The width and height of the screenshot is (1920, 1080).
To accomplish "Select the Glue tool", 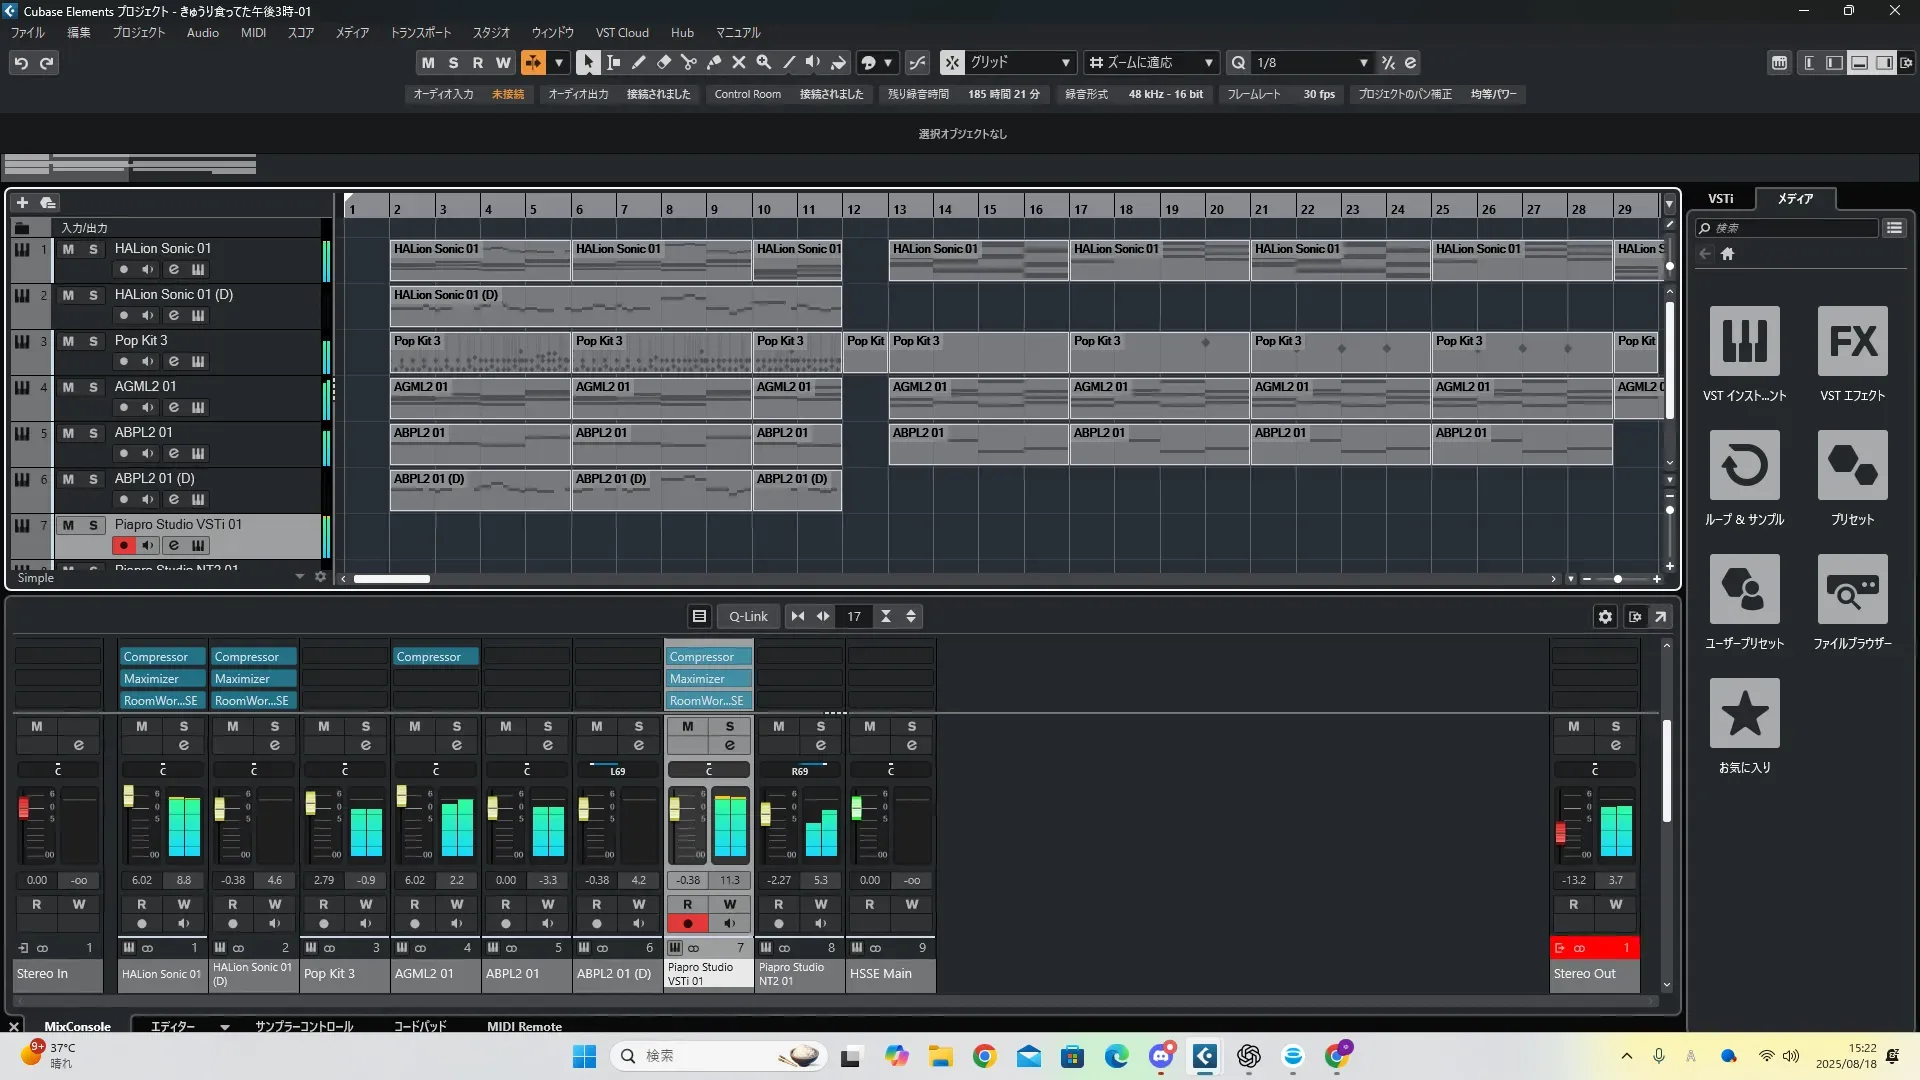I will click(713, 63).
